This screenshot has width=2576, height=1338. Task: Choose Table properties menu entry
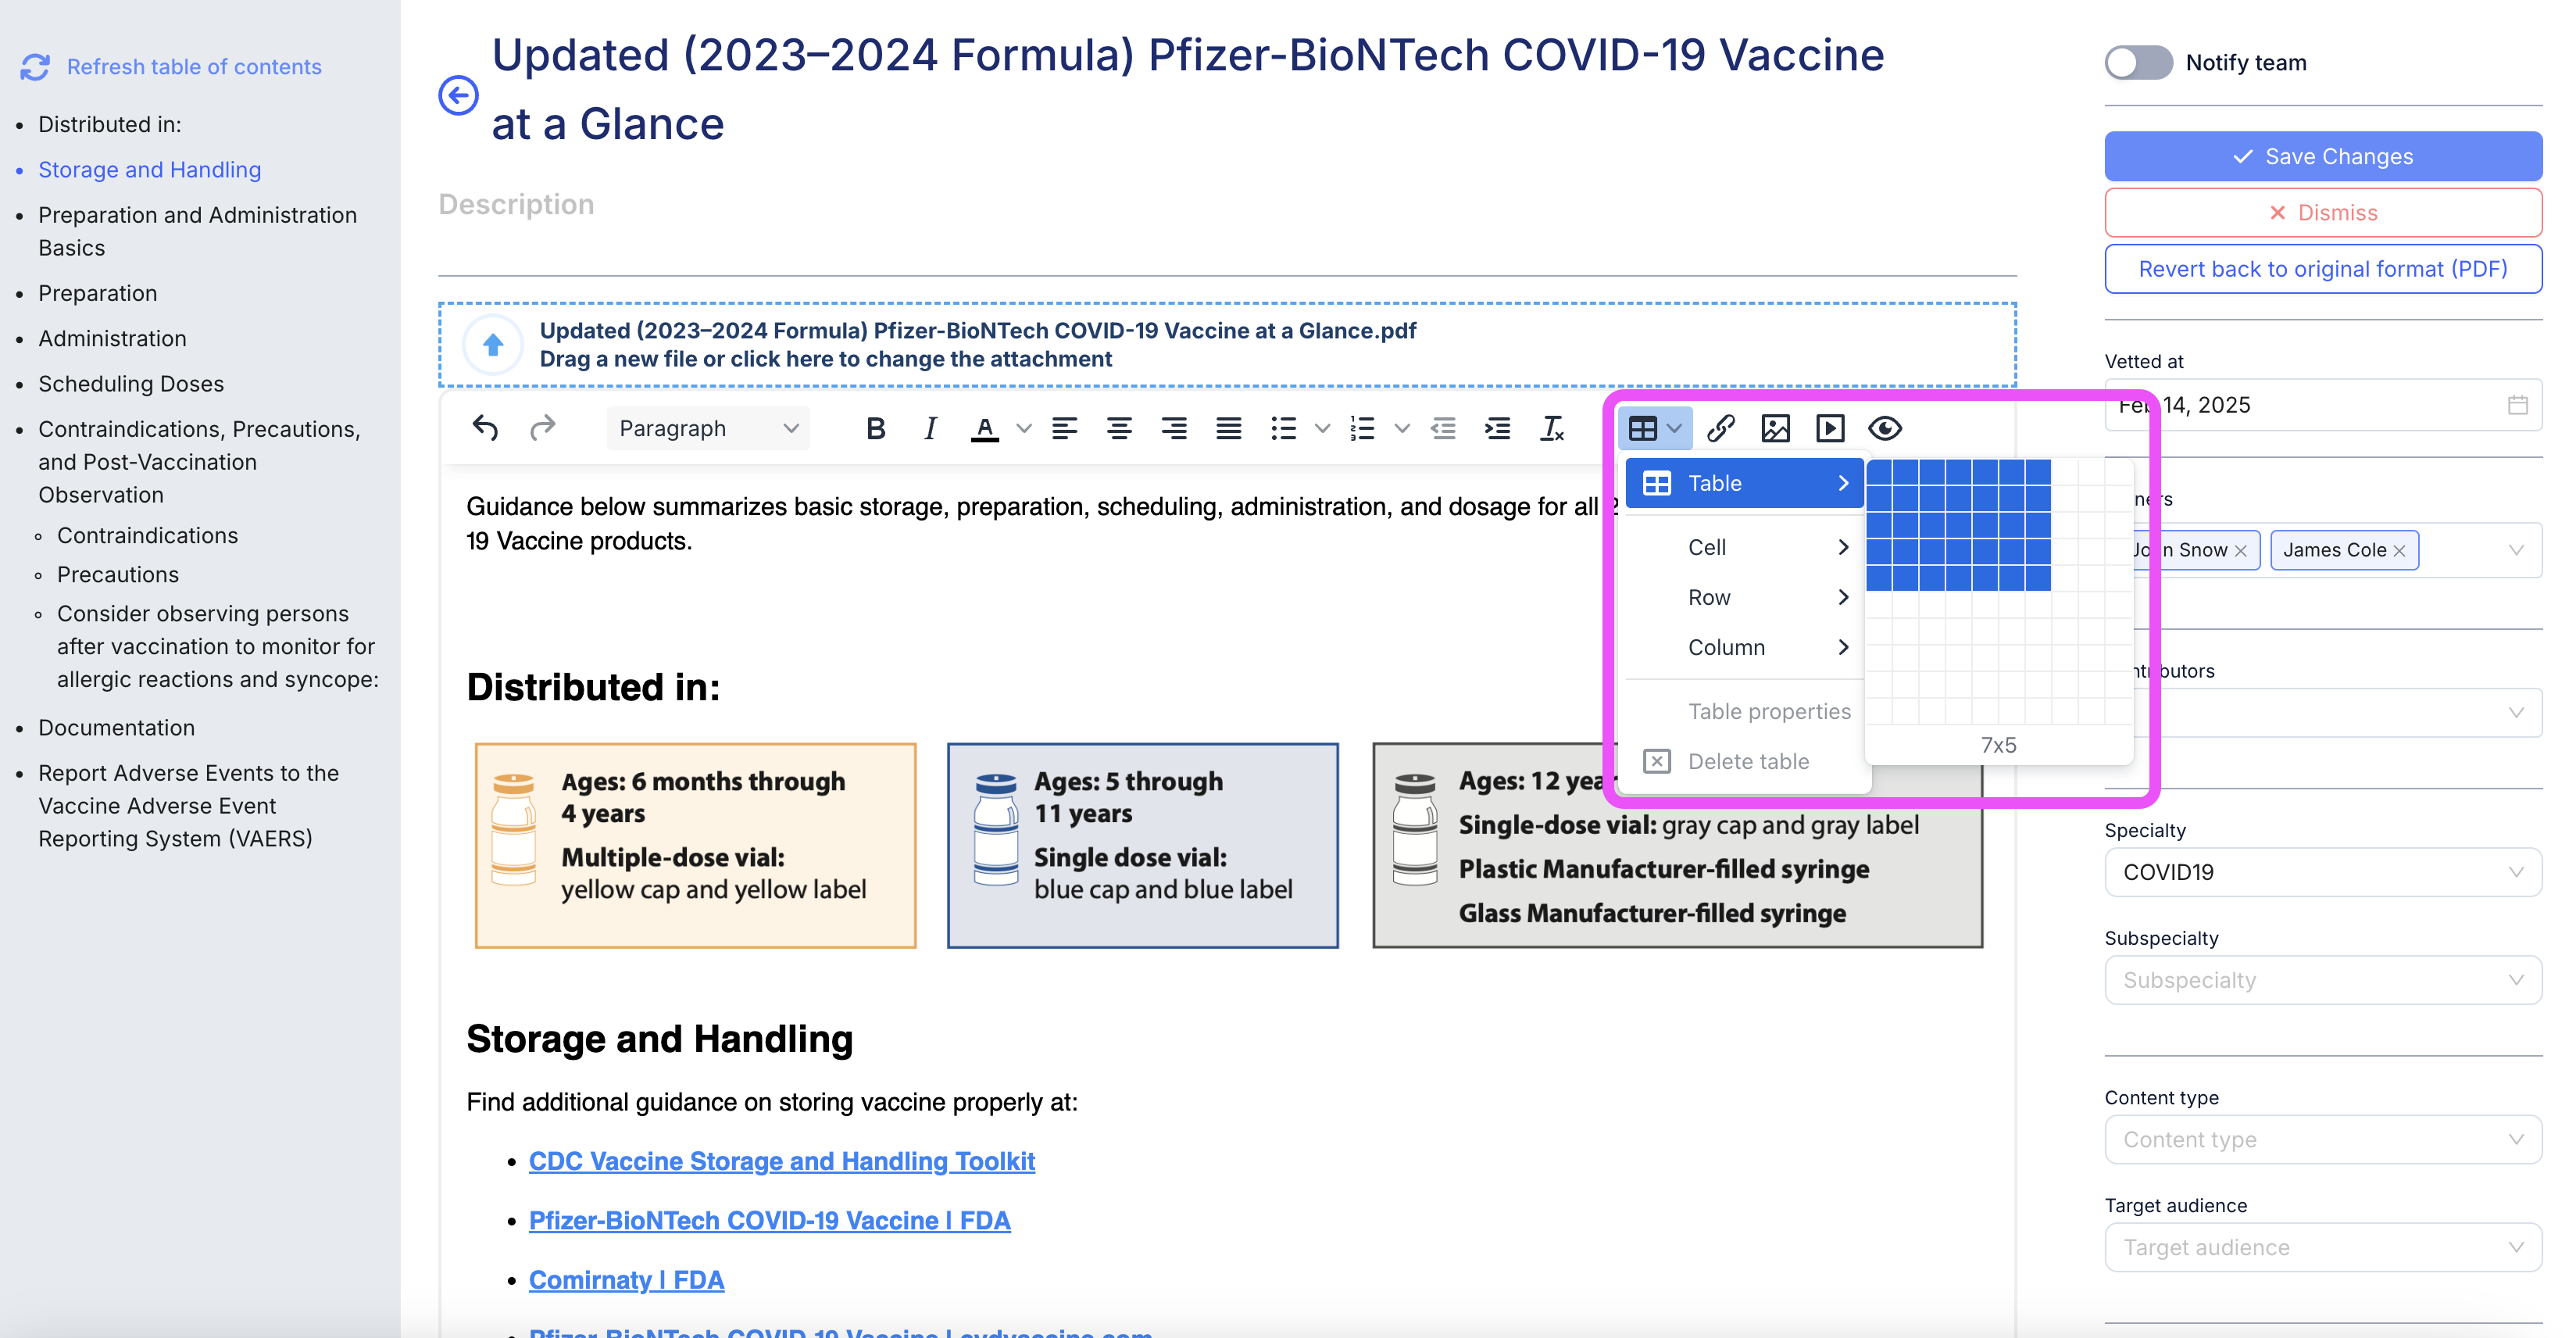click(x=1744, y=711)
